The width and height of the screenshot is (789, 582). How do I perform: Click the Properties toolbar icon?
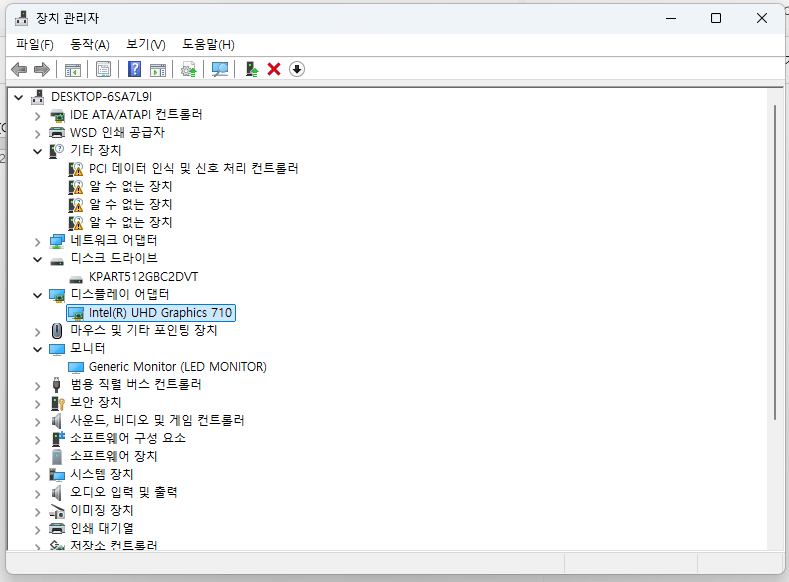103,69
